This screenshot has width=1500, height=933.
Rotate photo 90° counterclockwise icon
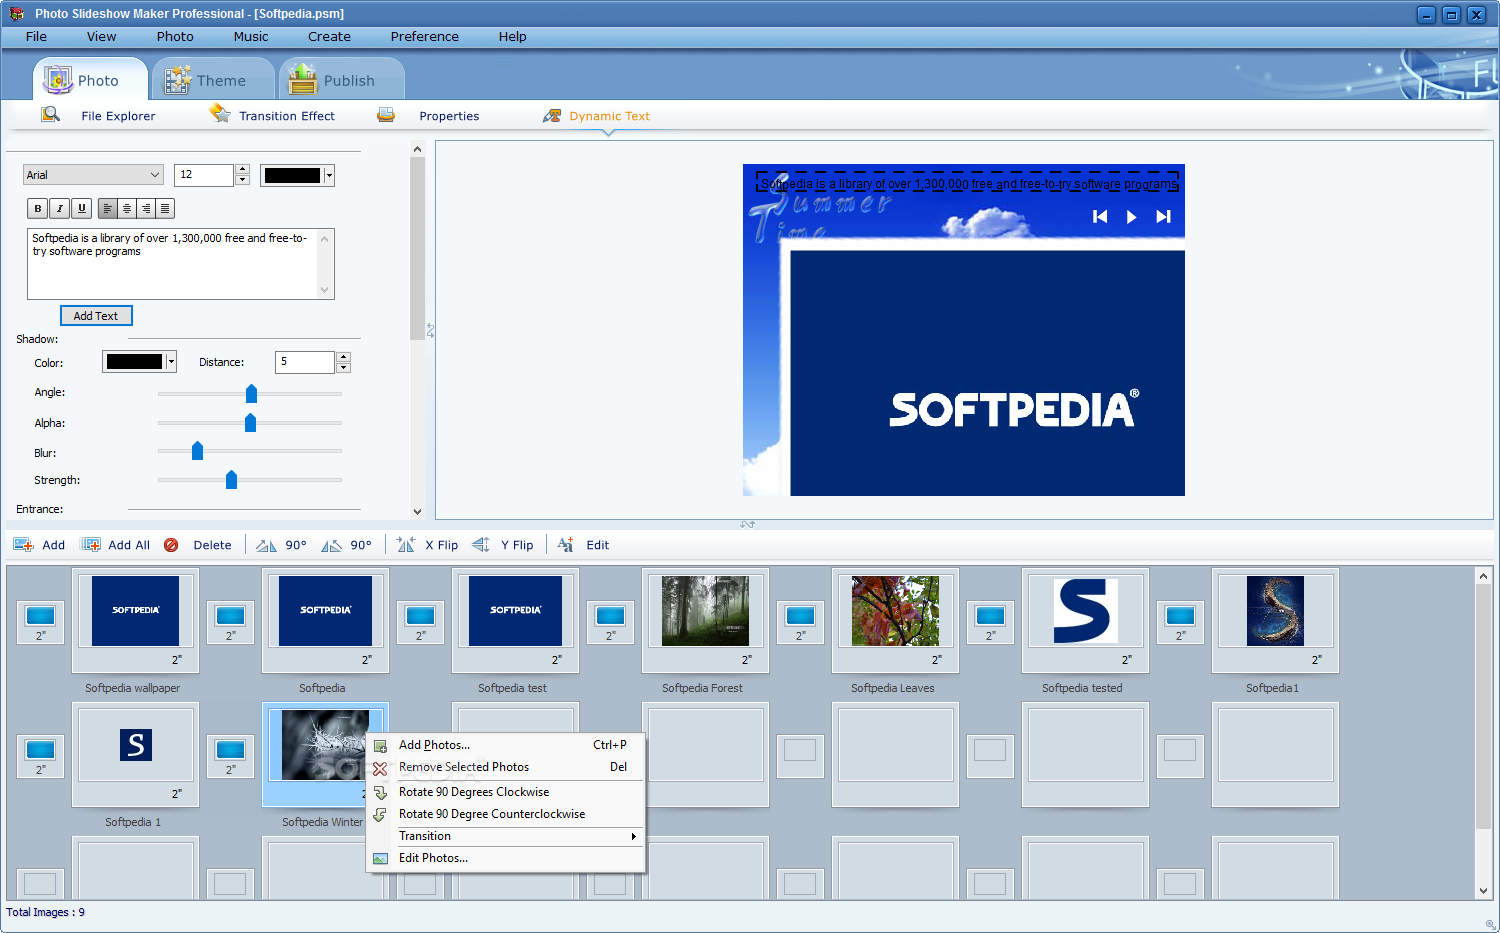(x=331, y=545)
